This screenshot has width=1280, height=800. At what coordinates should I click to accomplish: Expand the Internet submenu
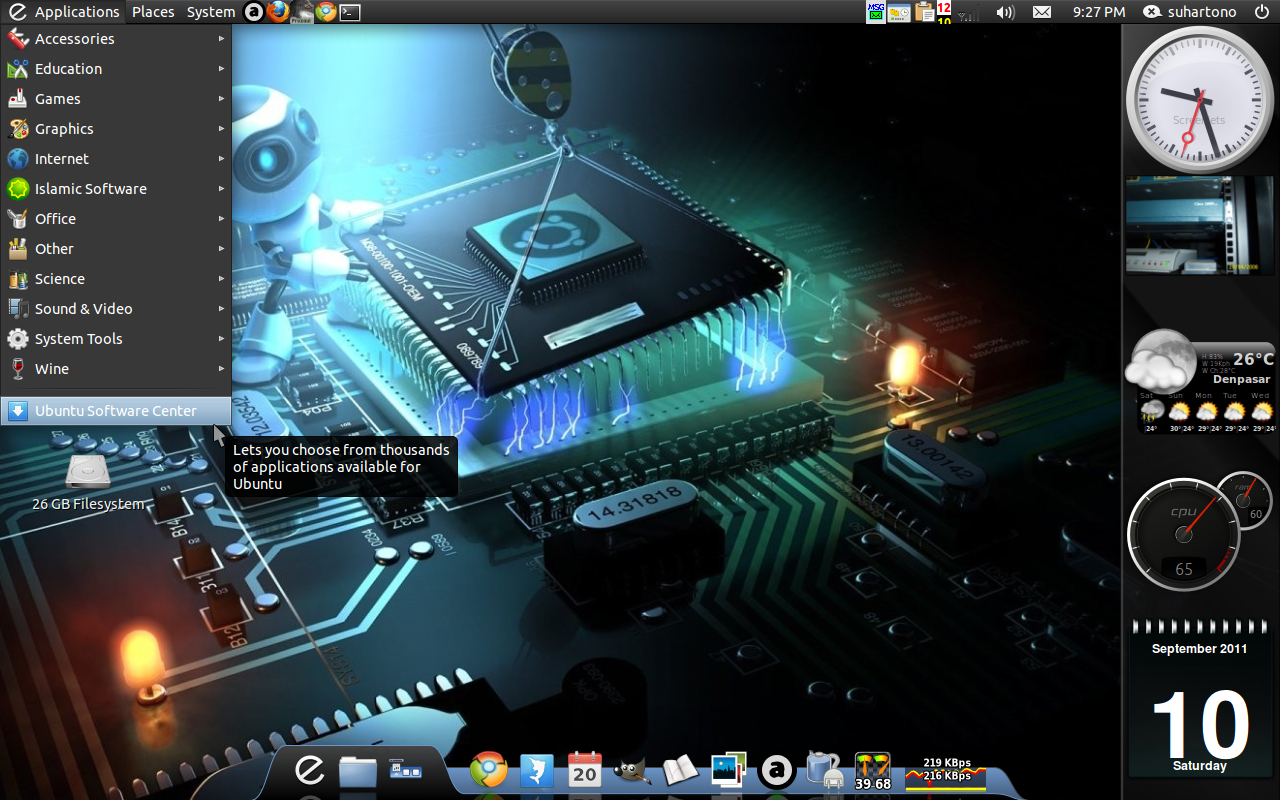pyautogui.click(x=116, y=159)
